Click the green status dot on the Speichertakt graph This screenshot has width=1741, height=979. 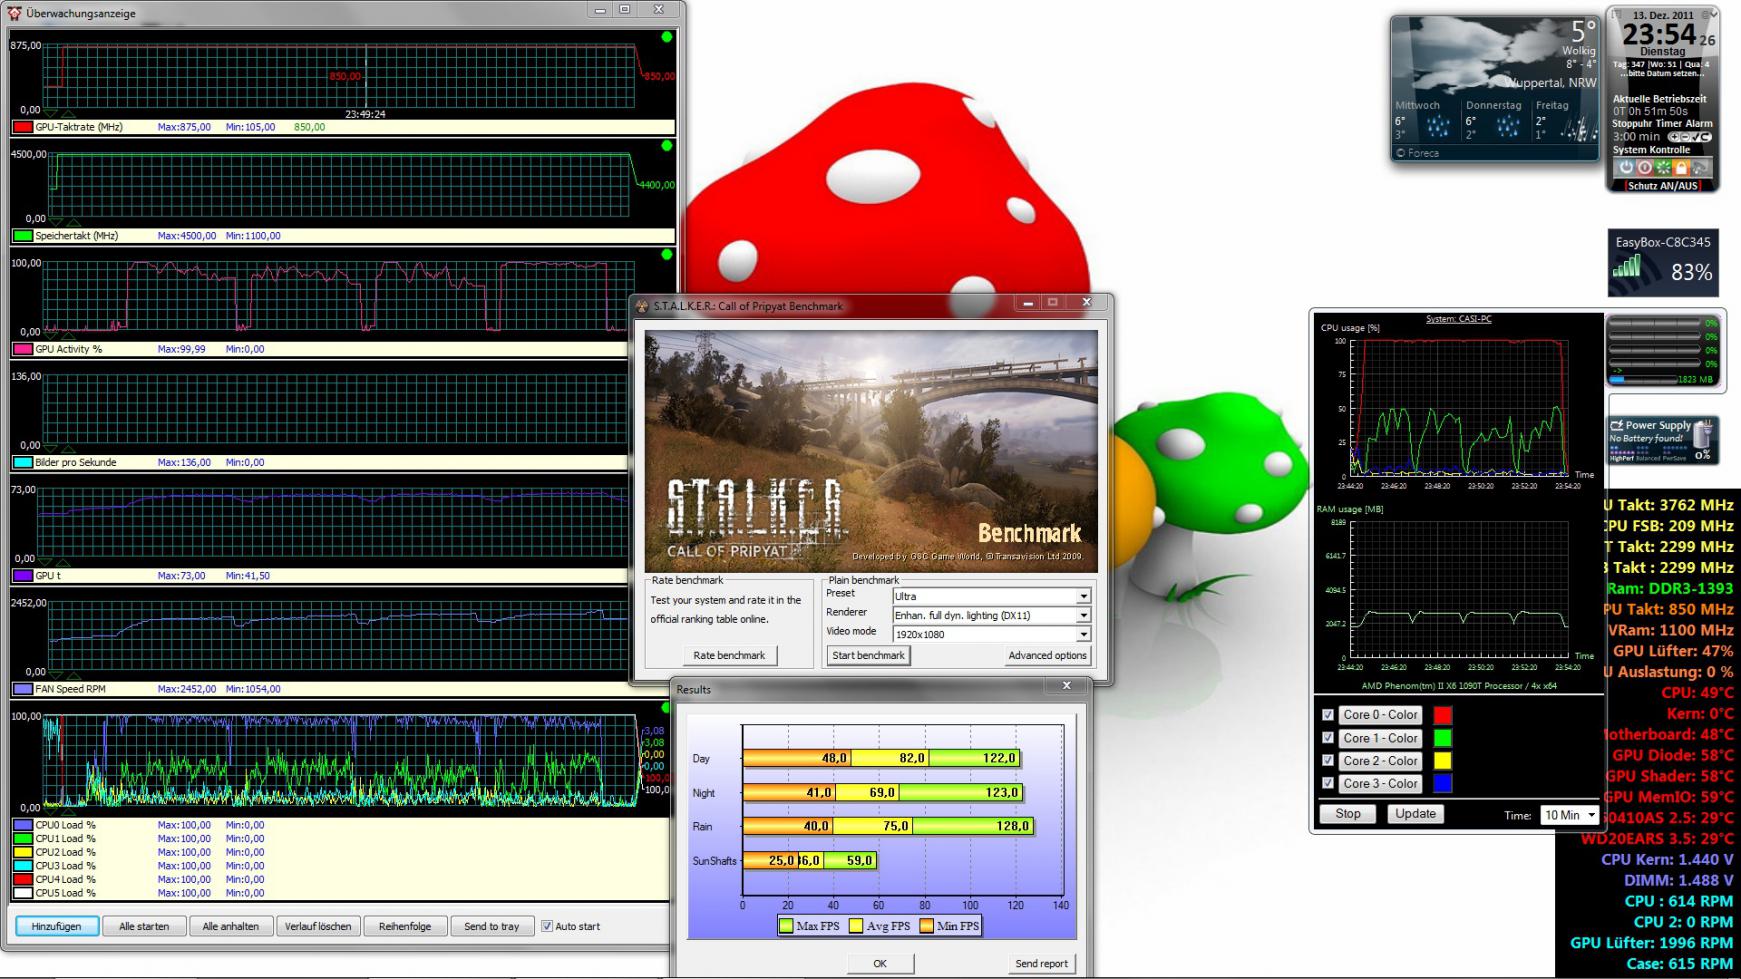tap(667, 146)
